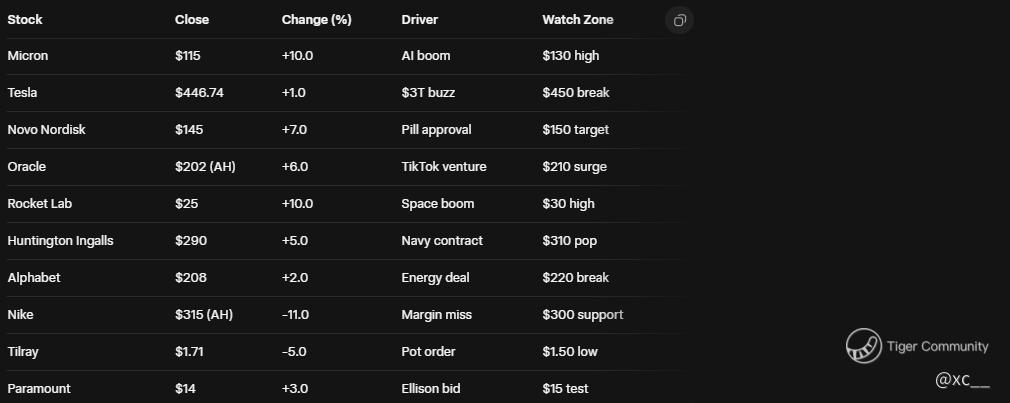
Task: Click the Driver column header
Action: 420,20
